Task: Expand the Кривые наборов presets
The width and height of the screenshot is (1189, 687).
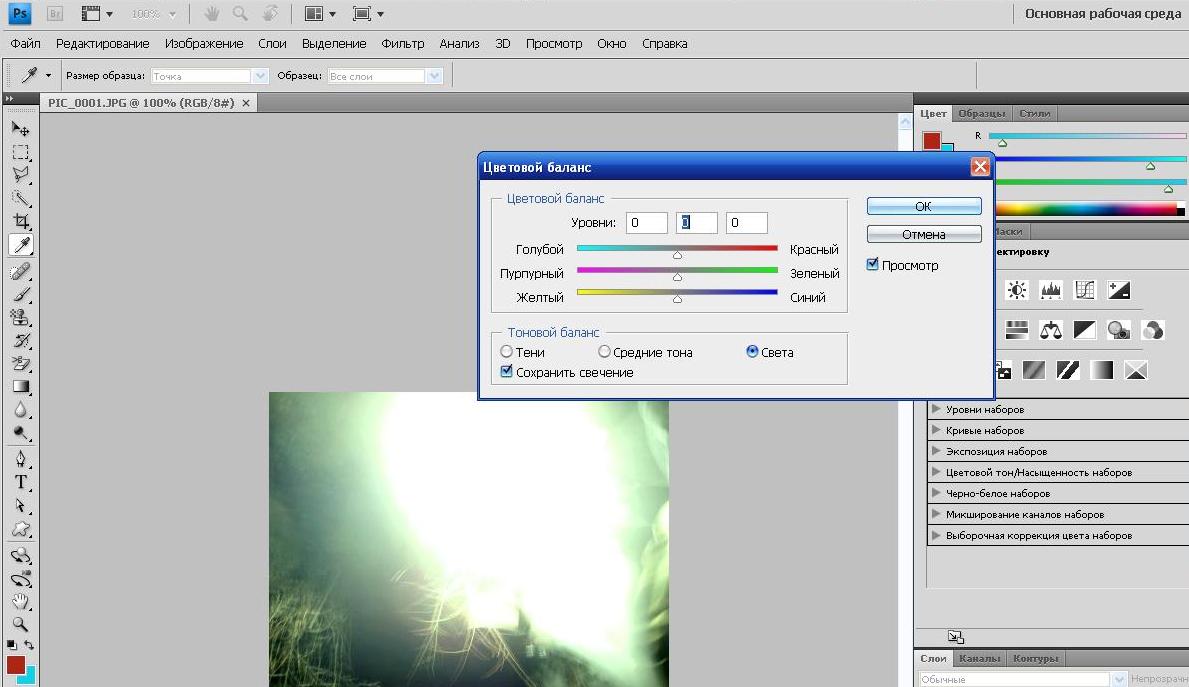Action: point(937,430)
